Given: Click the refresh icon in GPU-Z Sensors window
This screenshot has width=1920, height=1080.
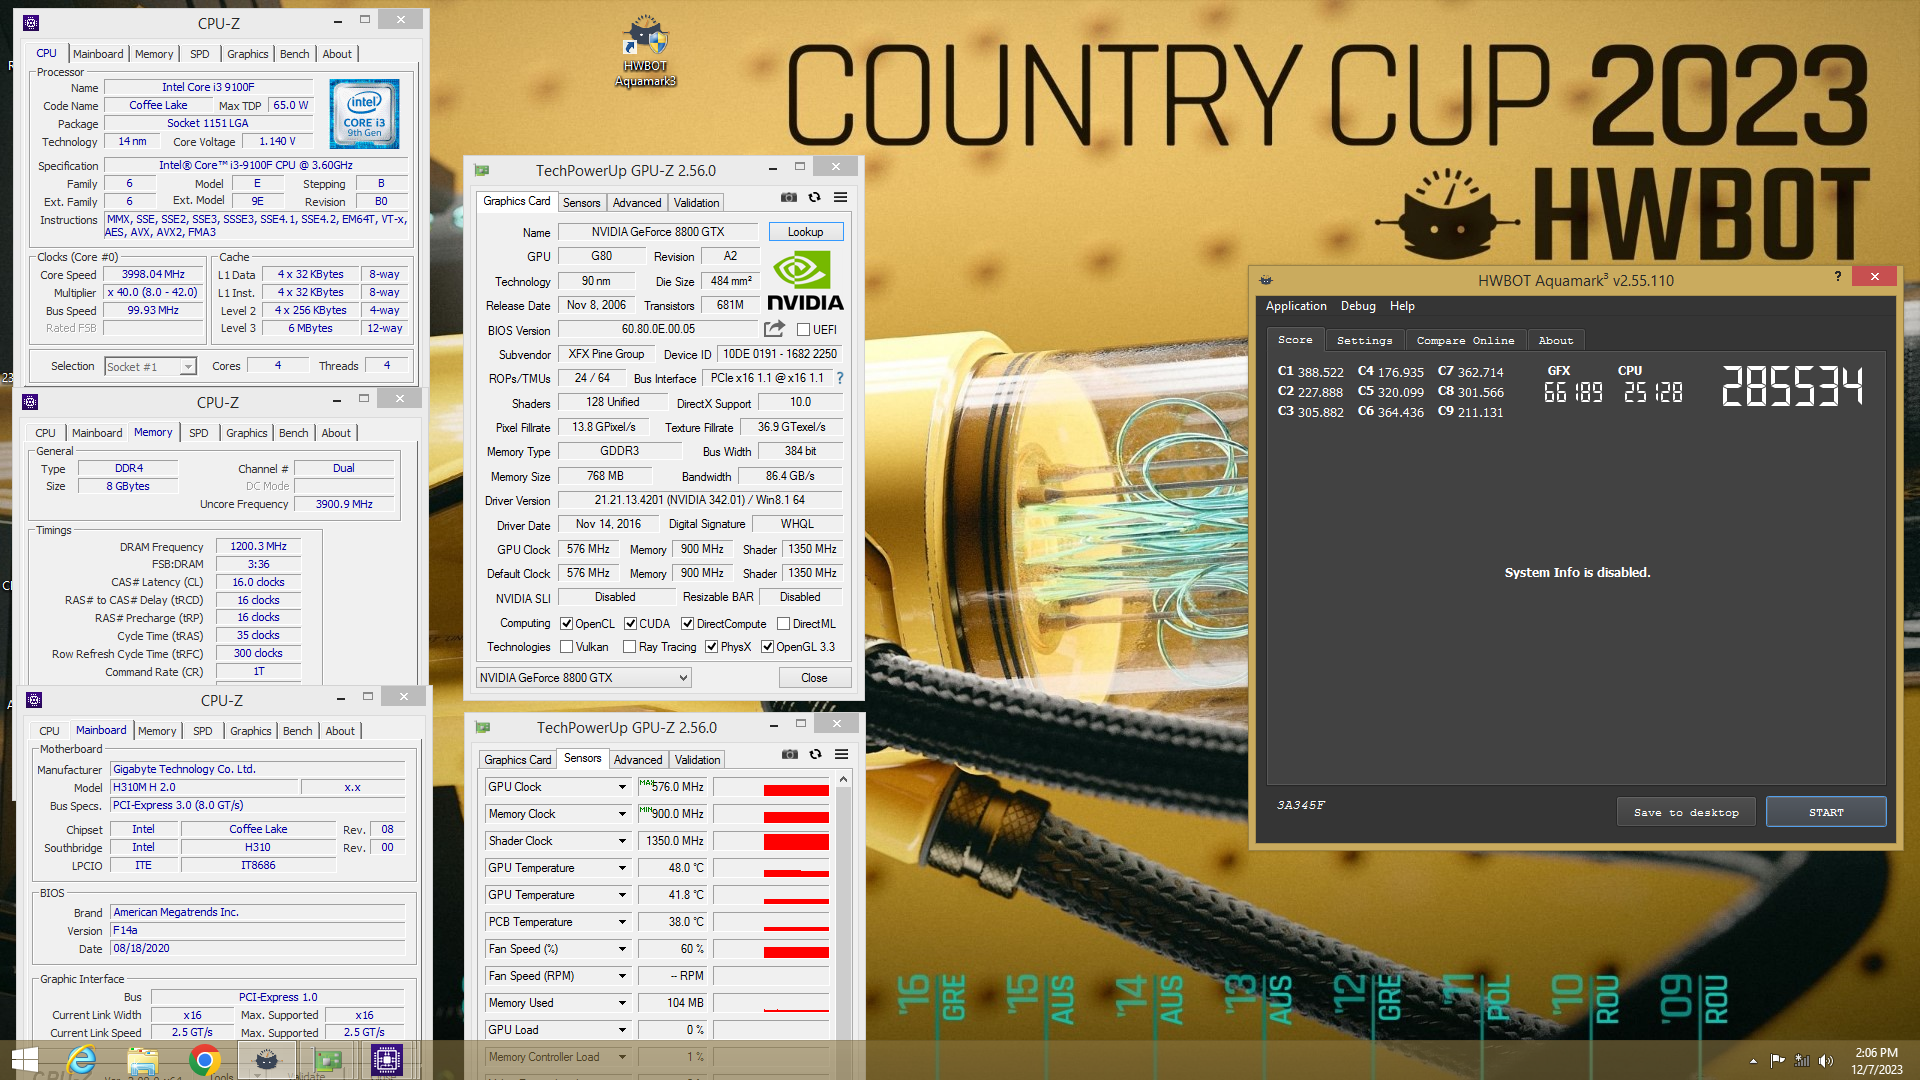Looking at the screenshot, I should pos(816,755).
